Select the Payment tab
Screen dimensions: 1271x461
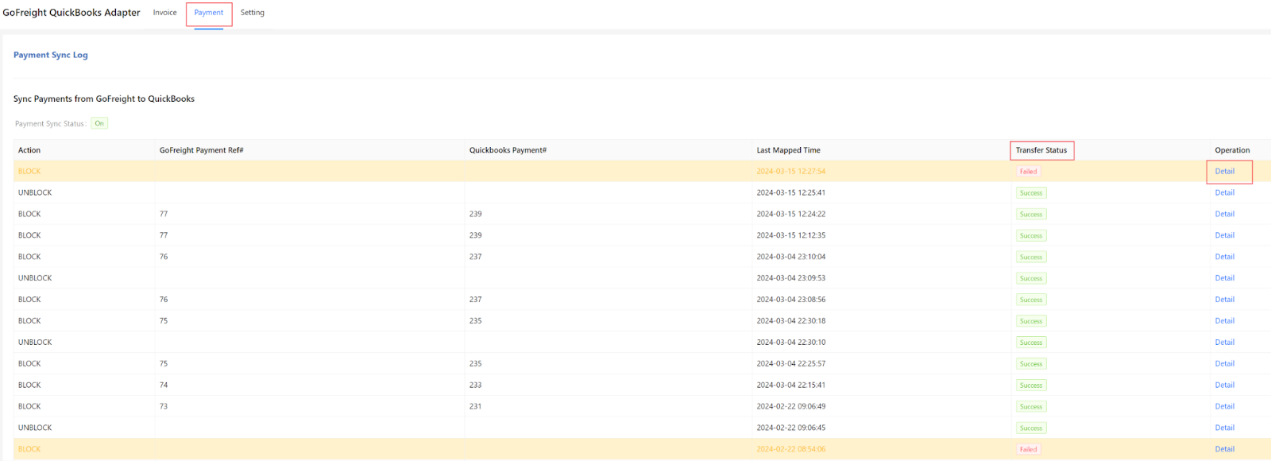pos(209,13)
